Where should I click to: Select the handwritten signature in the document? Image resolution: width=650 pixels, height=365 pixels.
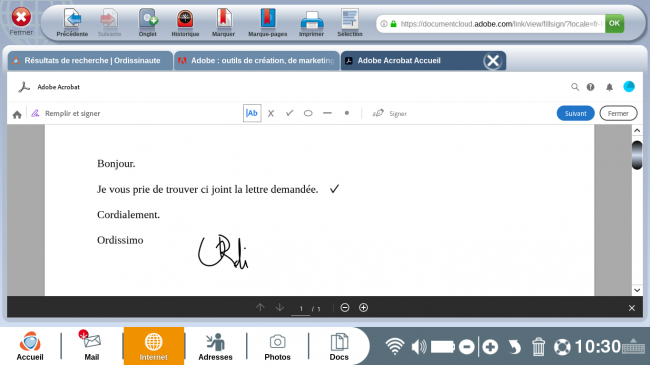(223, 251)
